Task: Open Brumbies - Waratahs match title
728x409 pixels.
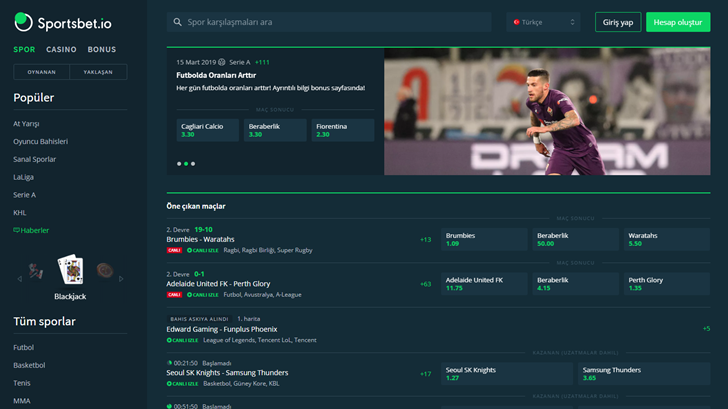Action: [200, 240]
